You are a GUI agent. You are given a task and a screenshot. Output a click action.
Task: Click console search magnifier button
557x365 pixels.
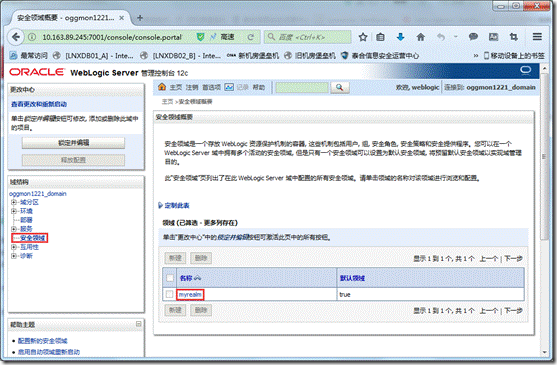[340, 87]
